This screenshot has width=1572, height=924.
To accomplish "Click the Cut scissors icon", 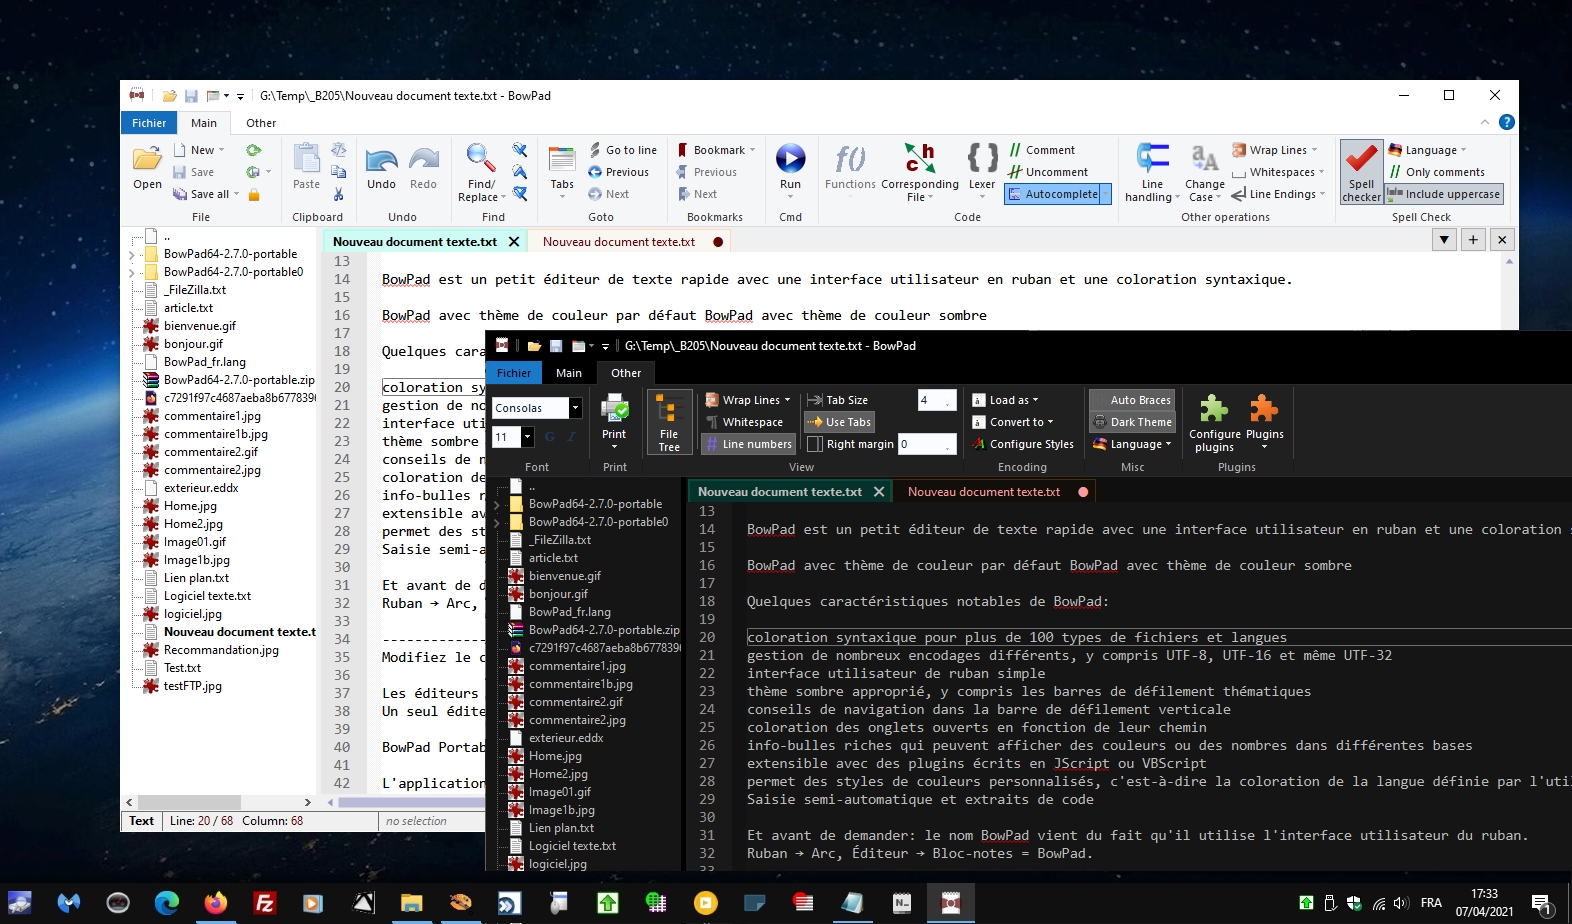I will 338,194.
